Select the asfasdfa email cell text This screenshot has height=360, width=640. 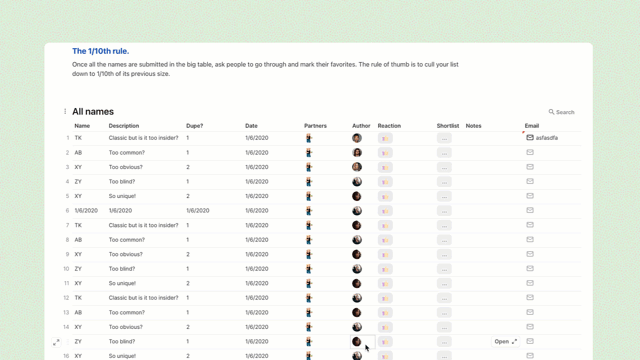coord(547,138)
